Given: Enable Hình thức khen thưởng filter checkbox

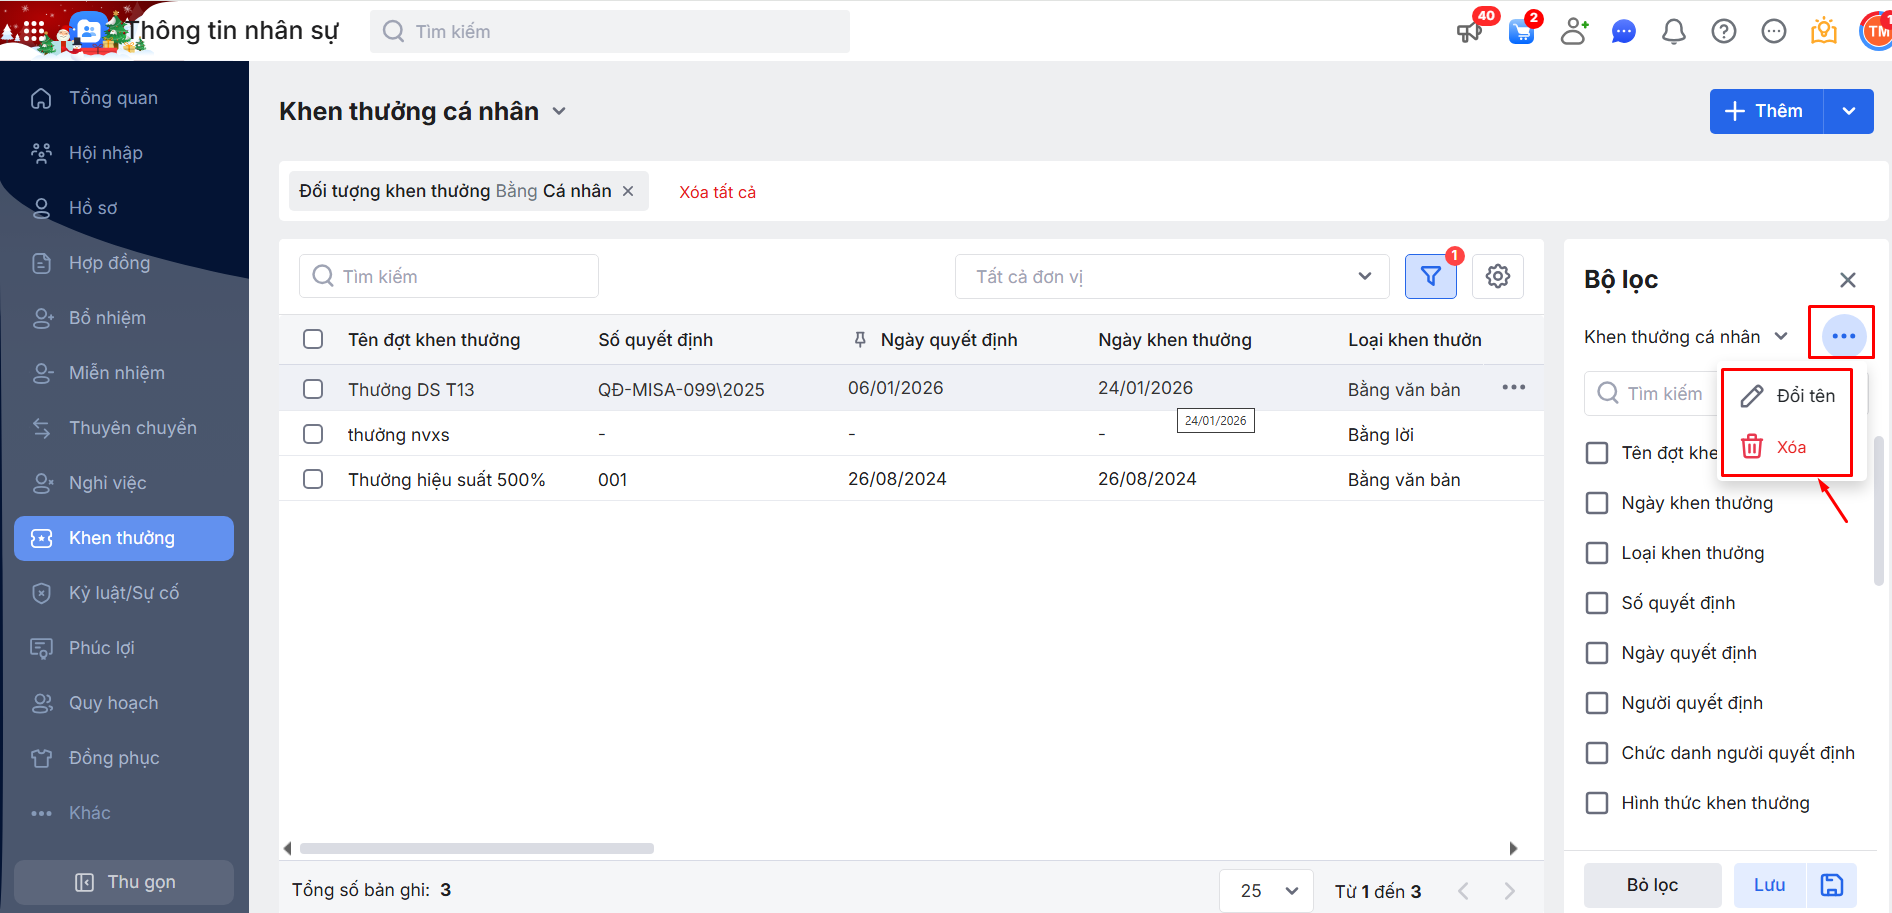Looking at the screenshot, I should tap(1597, 803).
